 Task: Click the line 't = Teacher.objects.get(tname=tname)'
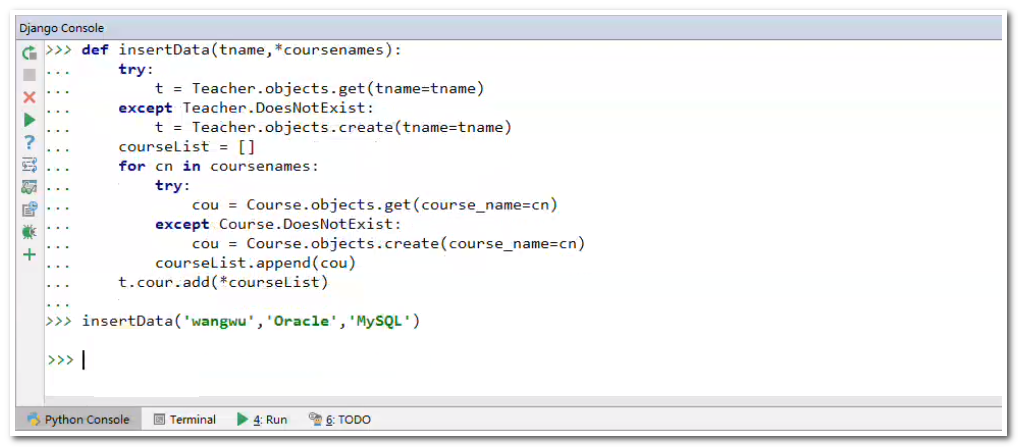point(319,89)
